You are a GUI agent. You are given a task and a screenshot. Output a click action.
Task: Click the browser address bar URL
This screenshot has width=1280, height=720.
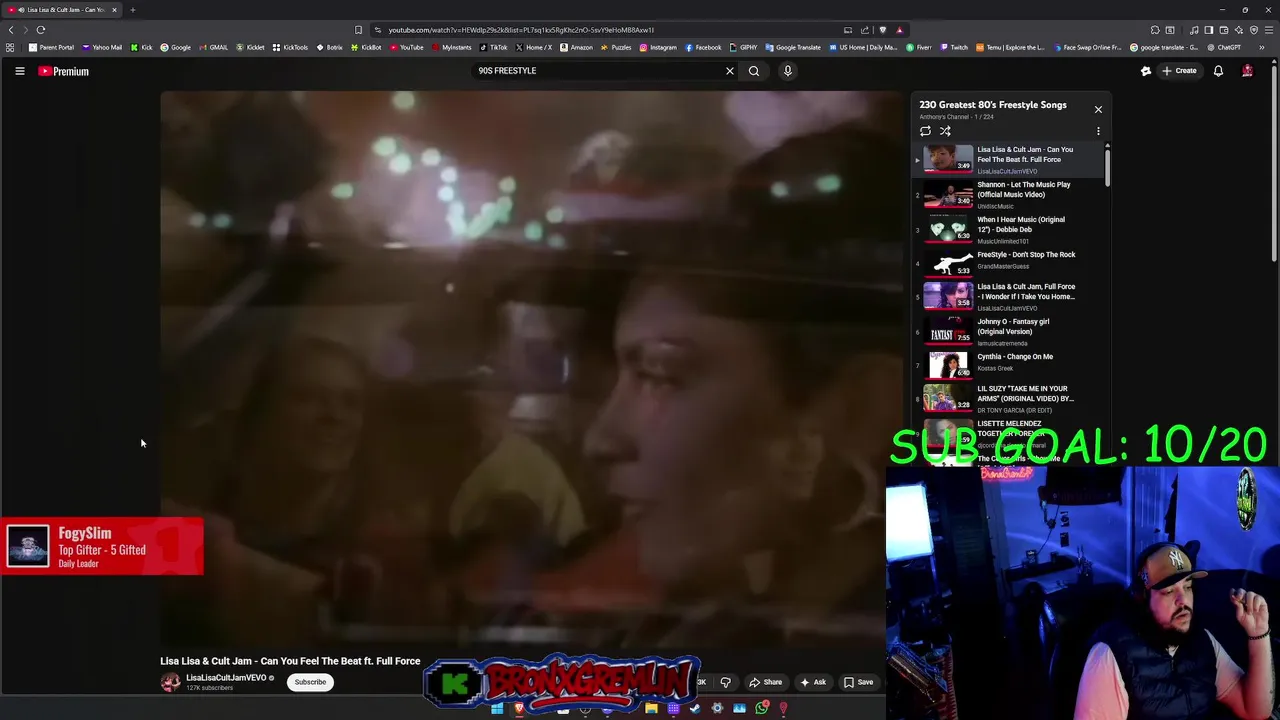(x=521, y=30)
